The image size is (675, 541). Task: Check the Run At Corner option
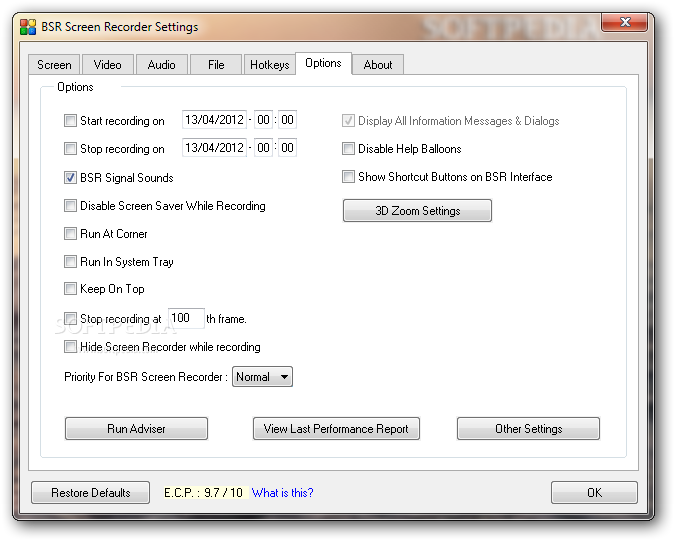pos(70,233)
